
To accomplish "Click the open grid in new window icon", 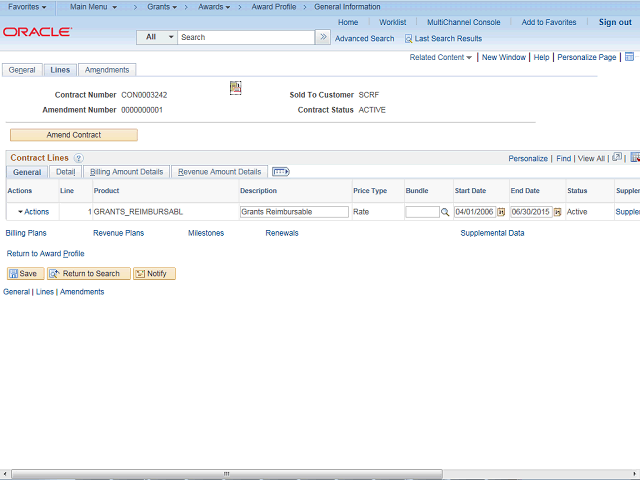I will [x=617, y=157].
